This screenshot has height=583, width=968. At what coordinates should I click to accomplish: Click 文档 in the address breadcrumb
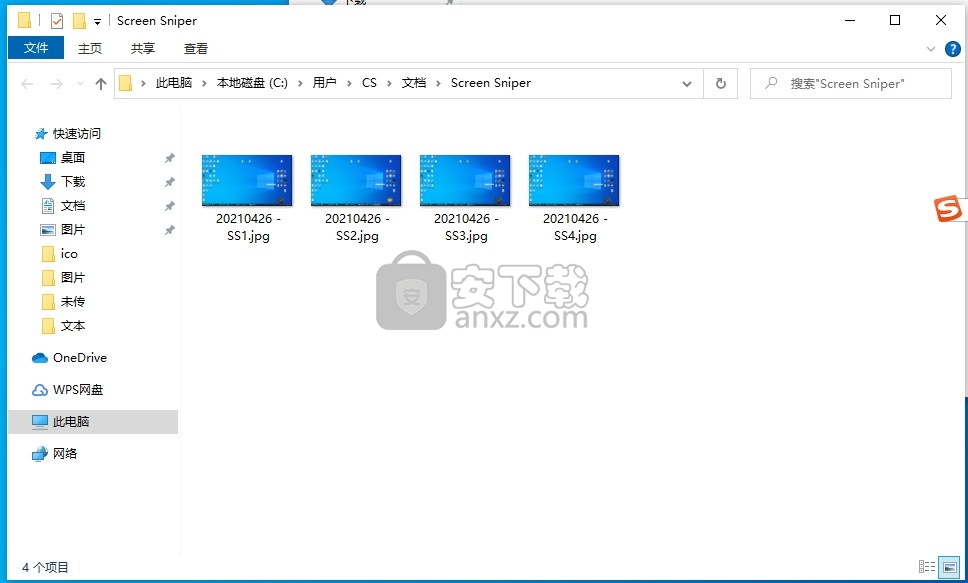[414, 83]
